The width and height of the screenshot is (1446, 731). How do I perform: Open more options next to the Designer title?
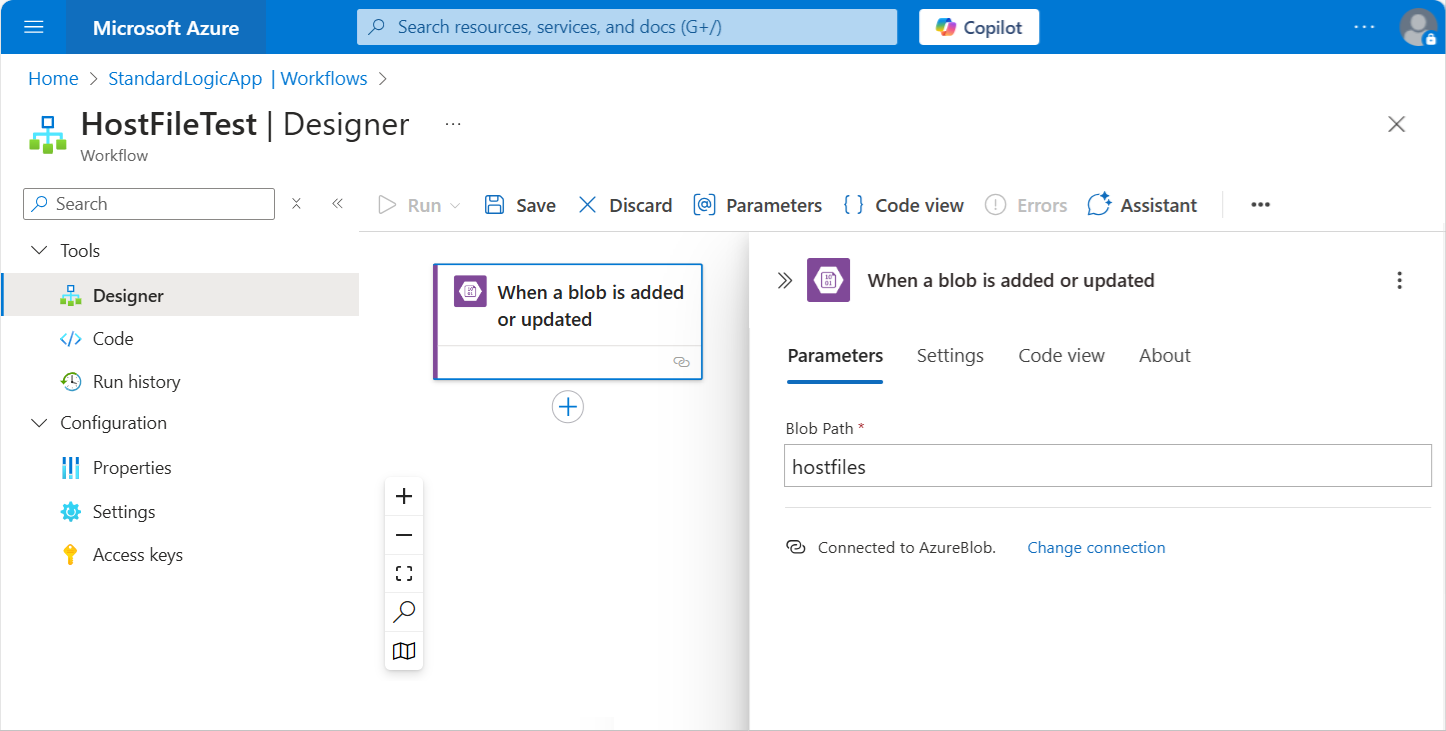[x=453, y=124]
